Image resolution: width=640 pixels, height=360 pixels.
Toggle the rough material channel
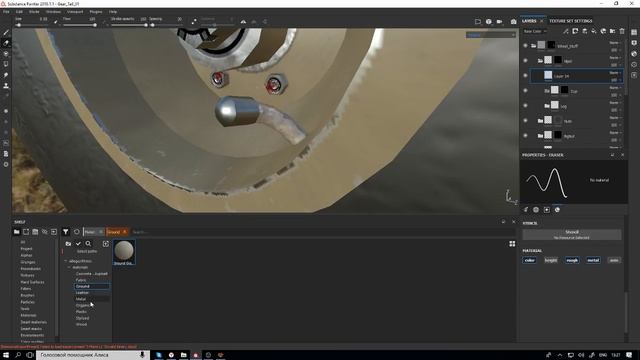click(x=572, y=260)
